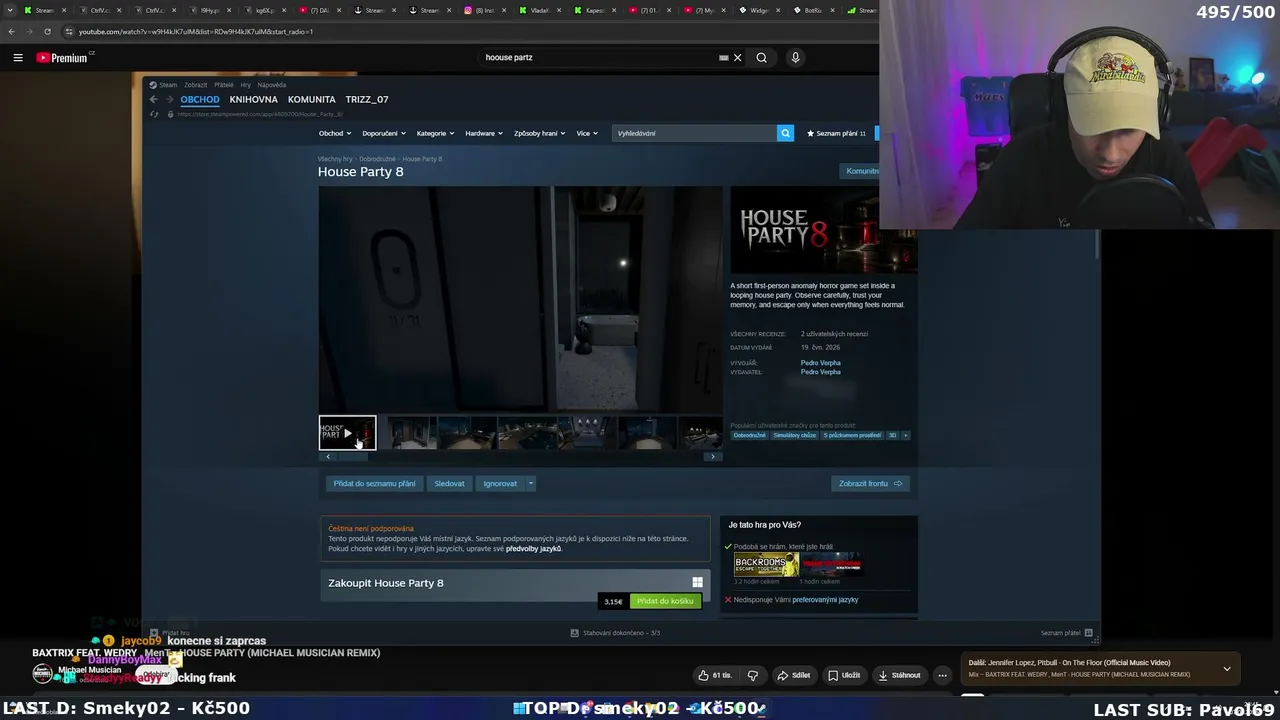The image size is (1280, 720).
Task: Click Steam's back navigation arrow
Action: 154,100
